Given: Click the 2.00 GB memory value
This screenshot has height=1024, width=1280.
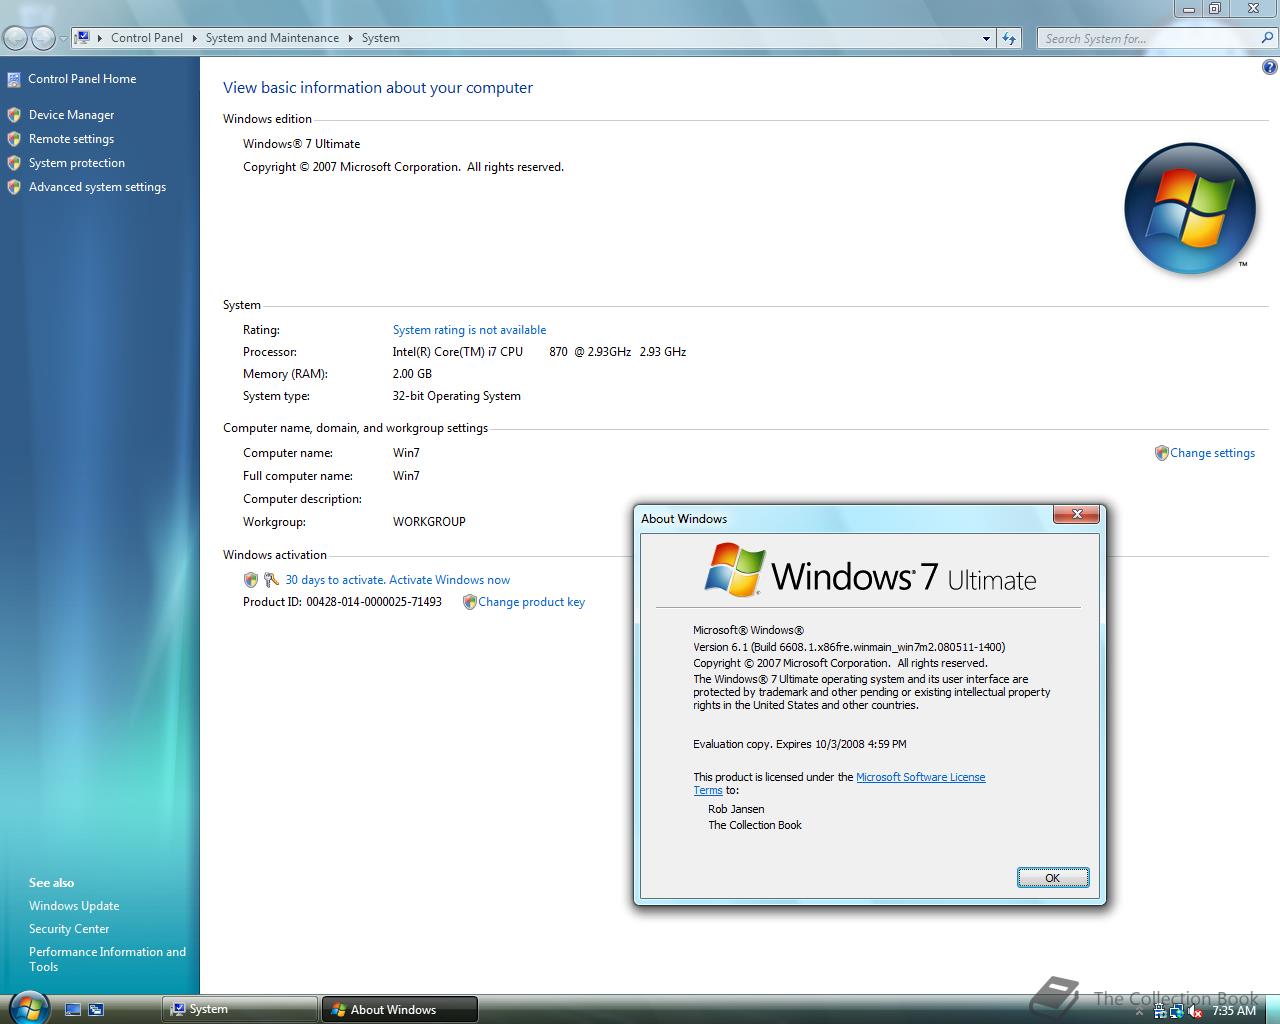Looking at the screenshot, I should click(x=412, y=374).
